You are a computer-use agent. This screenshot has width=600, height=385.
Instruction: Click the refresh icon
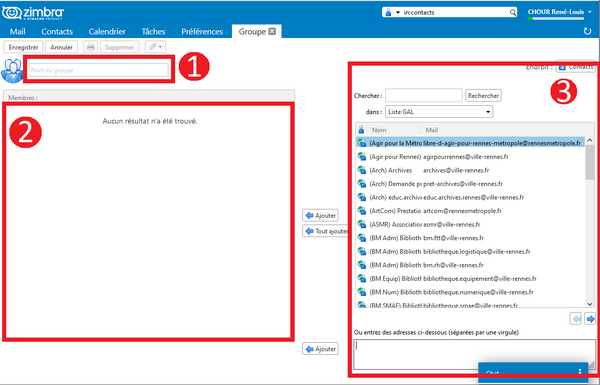pyautogui.click(x=587, y=31)
